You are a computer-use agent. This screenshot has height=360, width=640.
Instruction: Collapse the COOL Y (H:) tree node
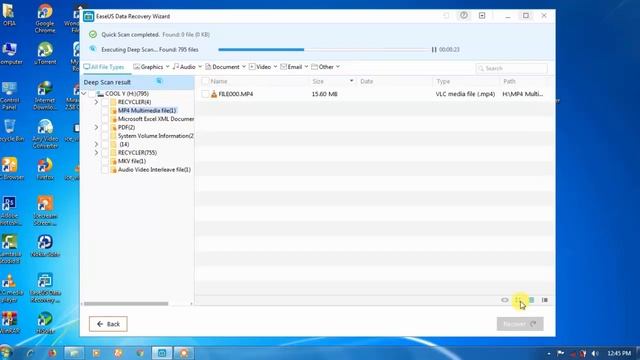(x=84, y=94)
